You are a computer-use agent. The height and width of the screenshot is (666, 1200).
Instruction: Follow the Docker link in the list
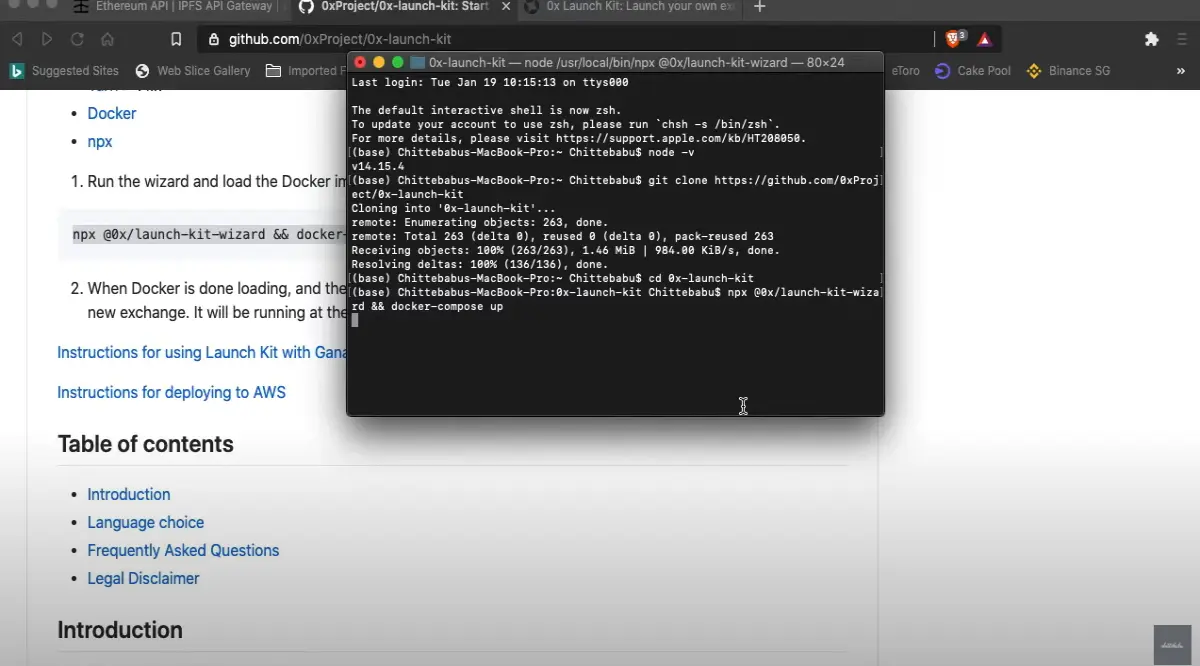(112, 114)
